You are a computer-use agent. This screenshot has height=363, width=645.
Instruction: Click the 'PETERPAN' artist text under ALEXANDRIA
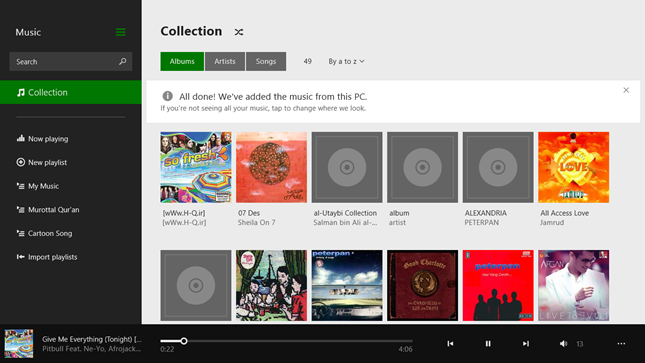pyautogui.click(x=482, y=223)
